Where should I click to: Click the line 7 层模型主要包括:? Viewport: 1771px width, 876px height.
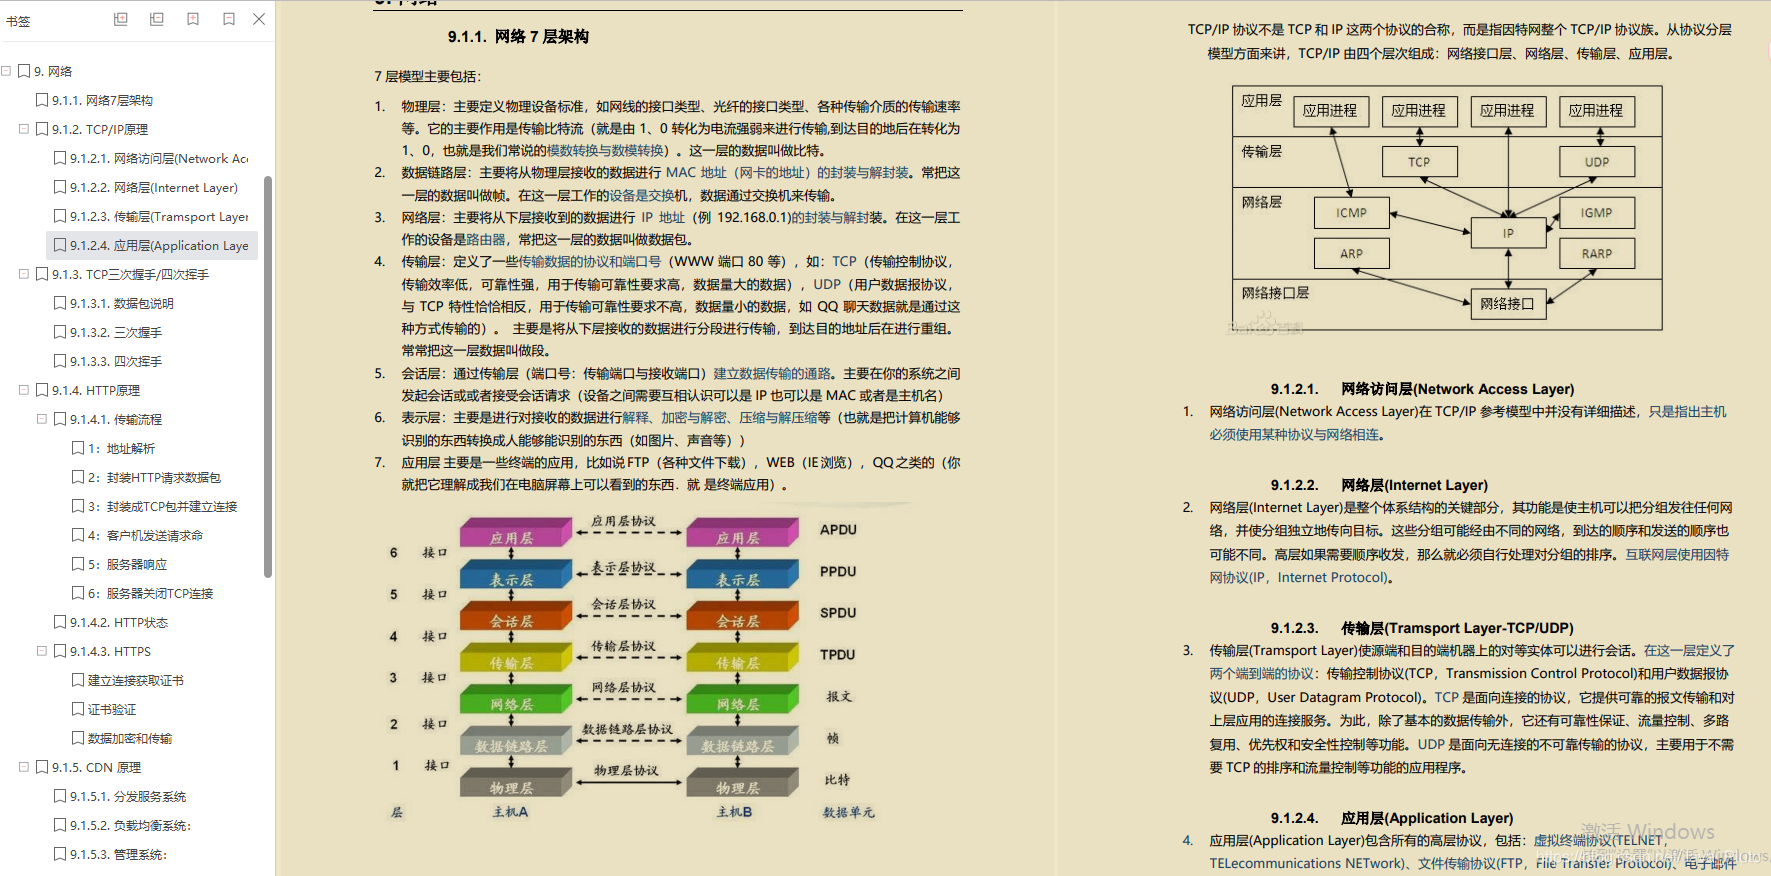point(427,76)
